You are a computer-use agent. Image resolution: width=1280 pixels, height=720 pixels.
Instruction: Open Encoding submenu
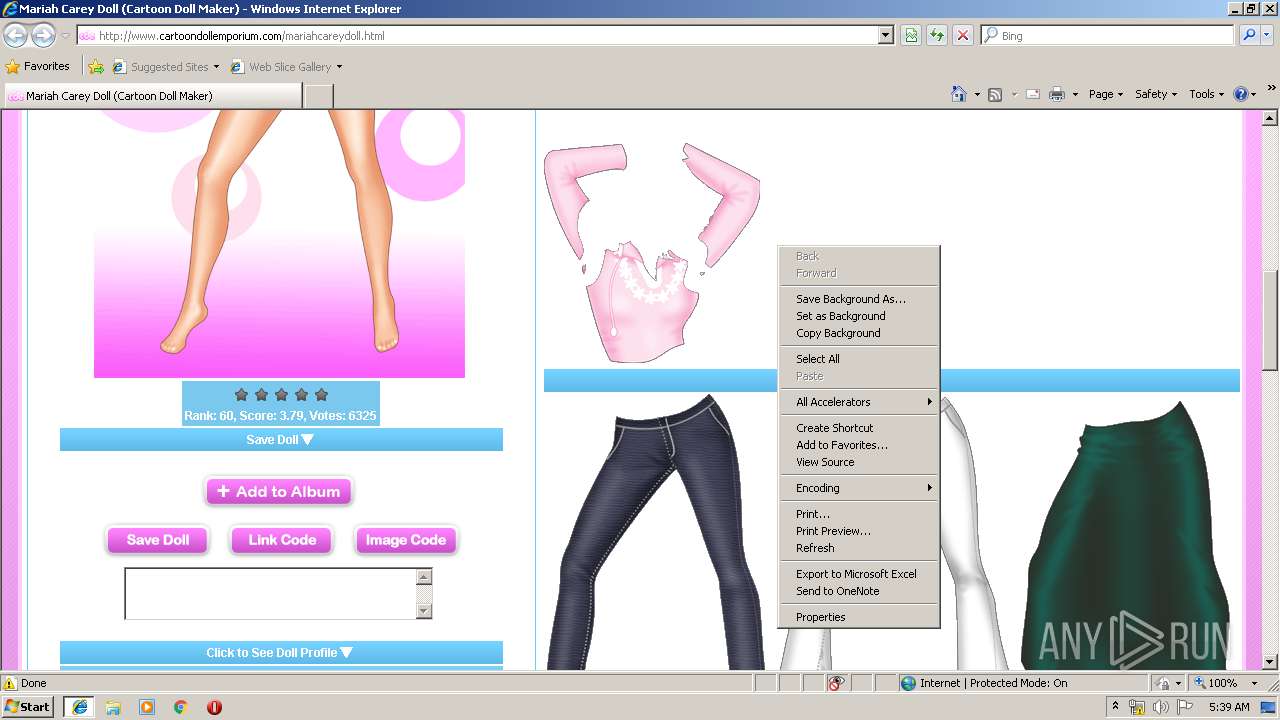[x=859, y=488]
